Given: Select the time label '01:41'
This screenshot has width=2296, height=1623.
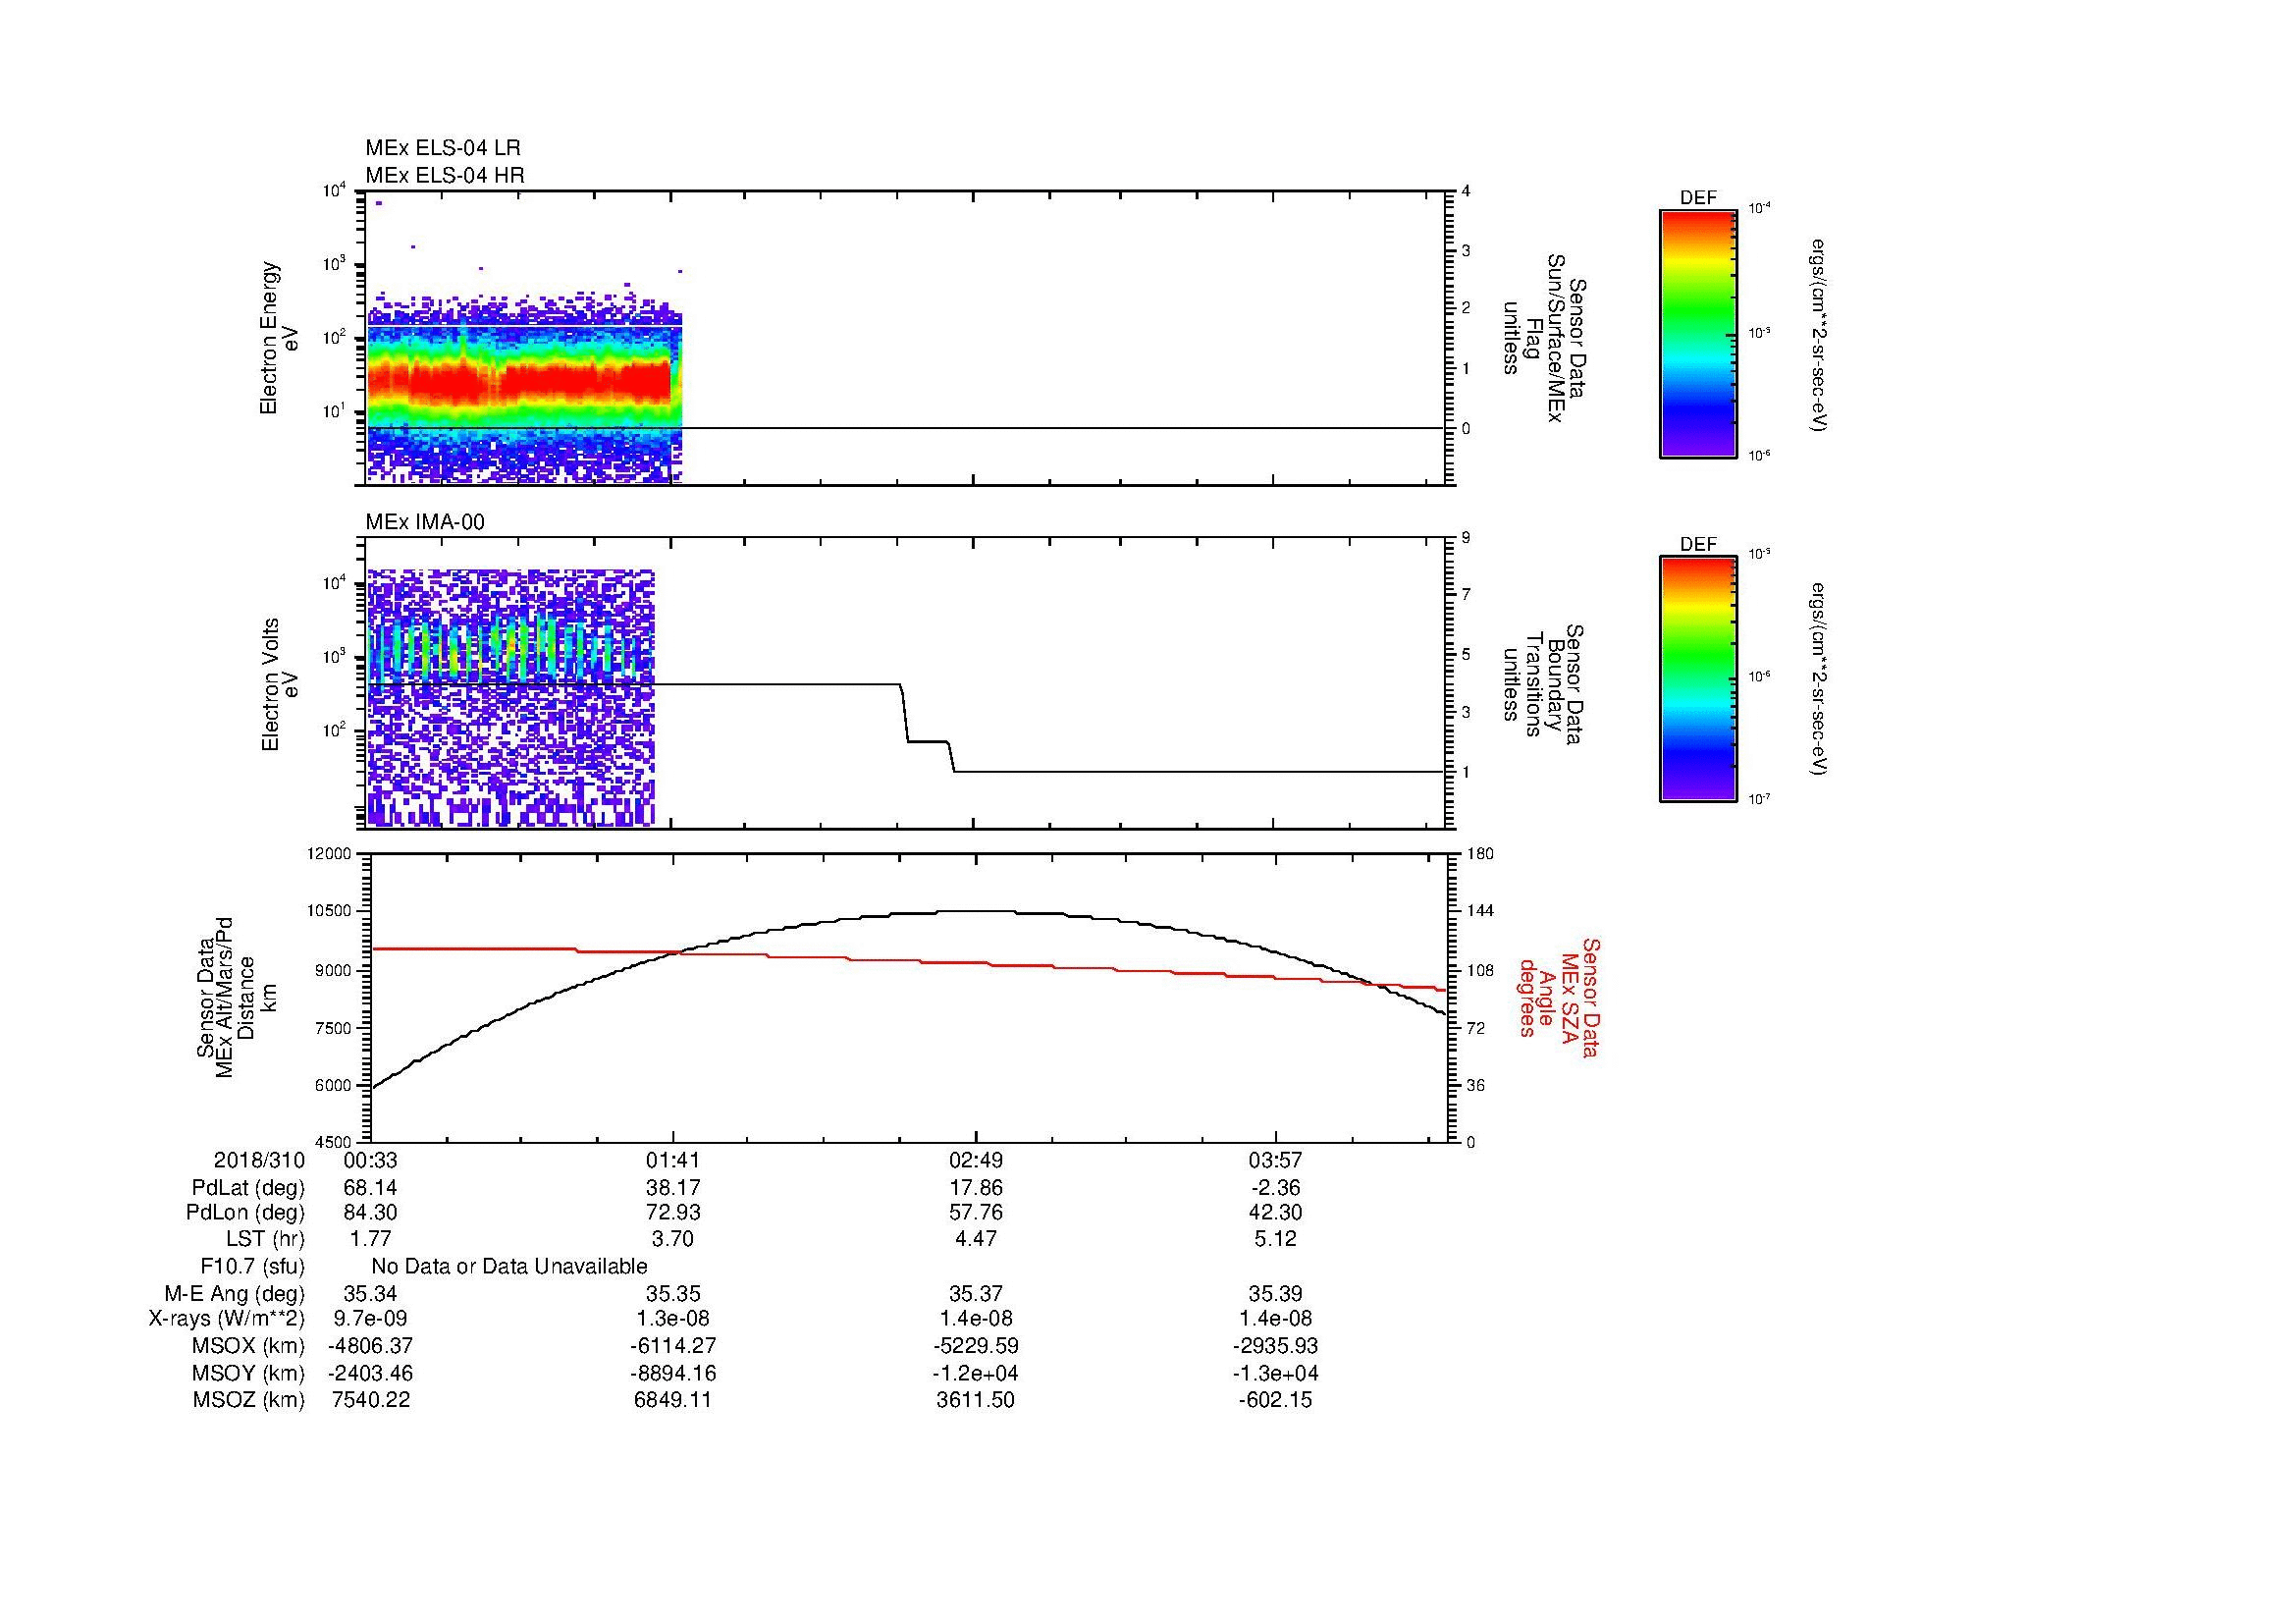Looking at the screenshot, I should pyautogui.click(x=674, y=1161).
